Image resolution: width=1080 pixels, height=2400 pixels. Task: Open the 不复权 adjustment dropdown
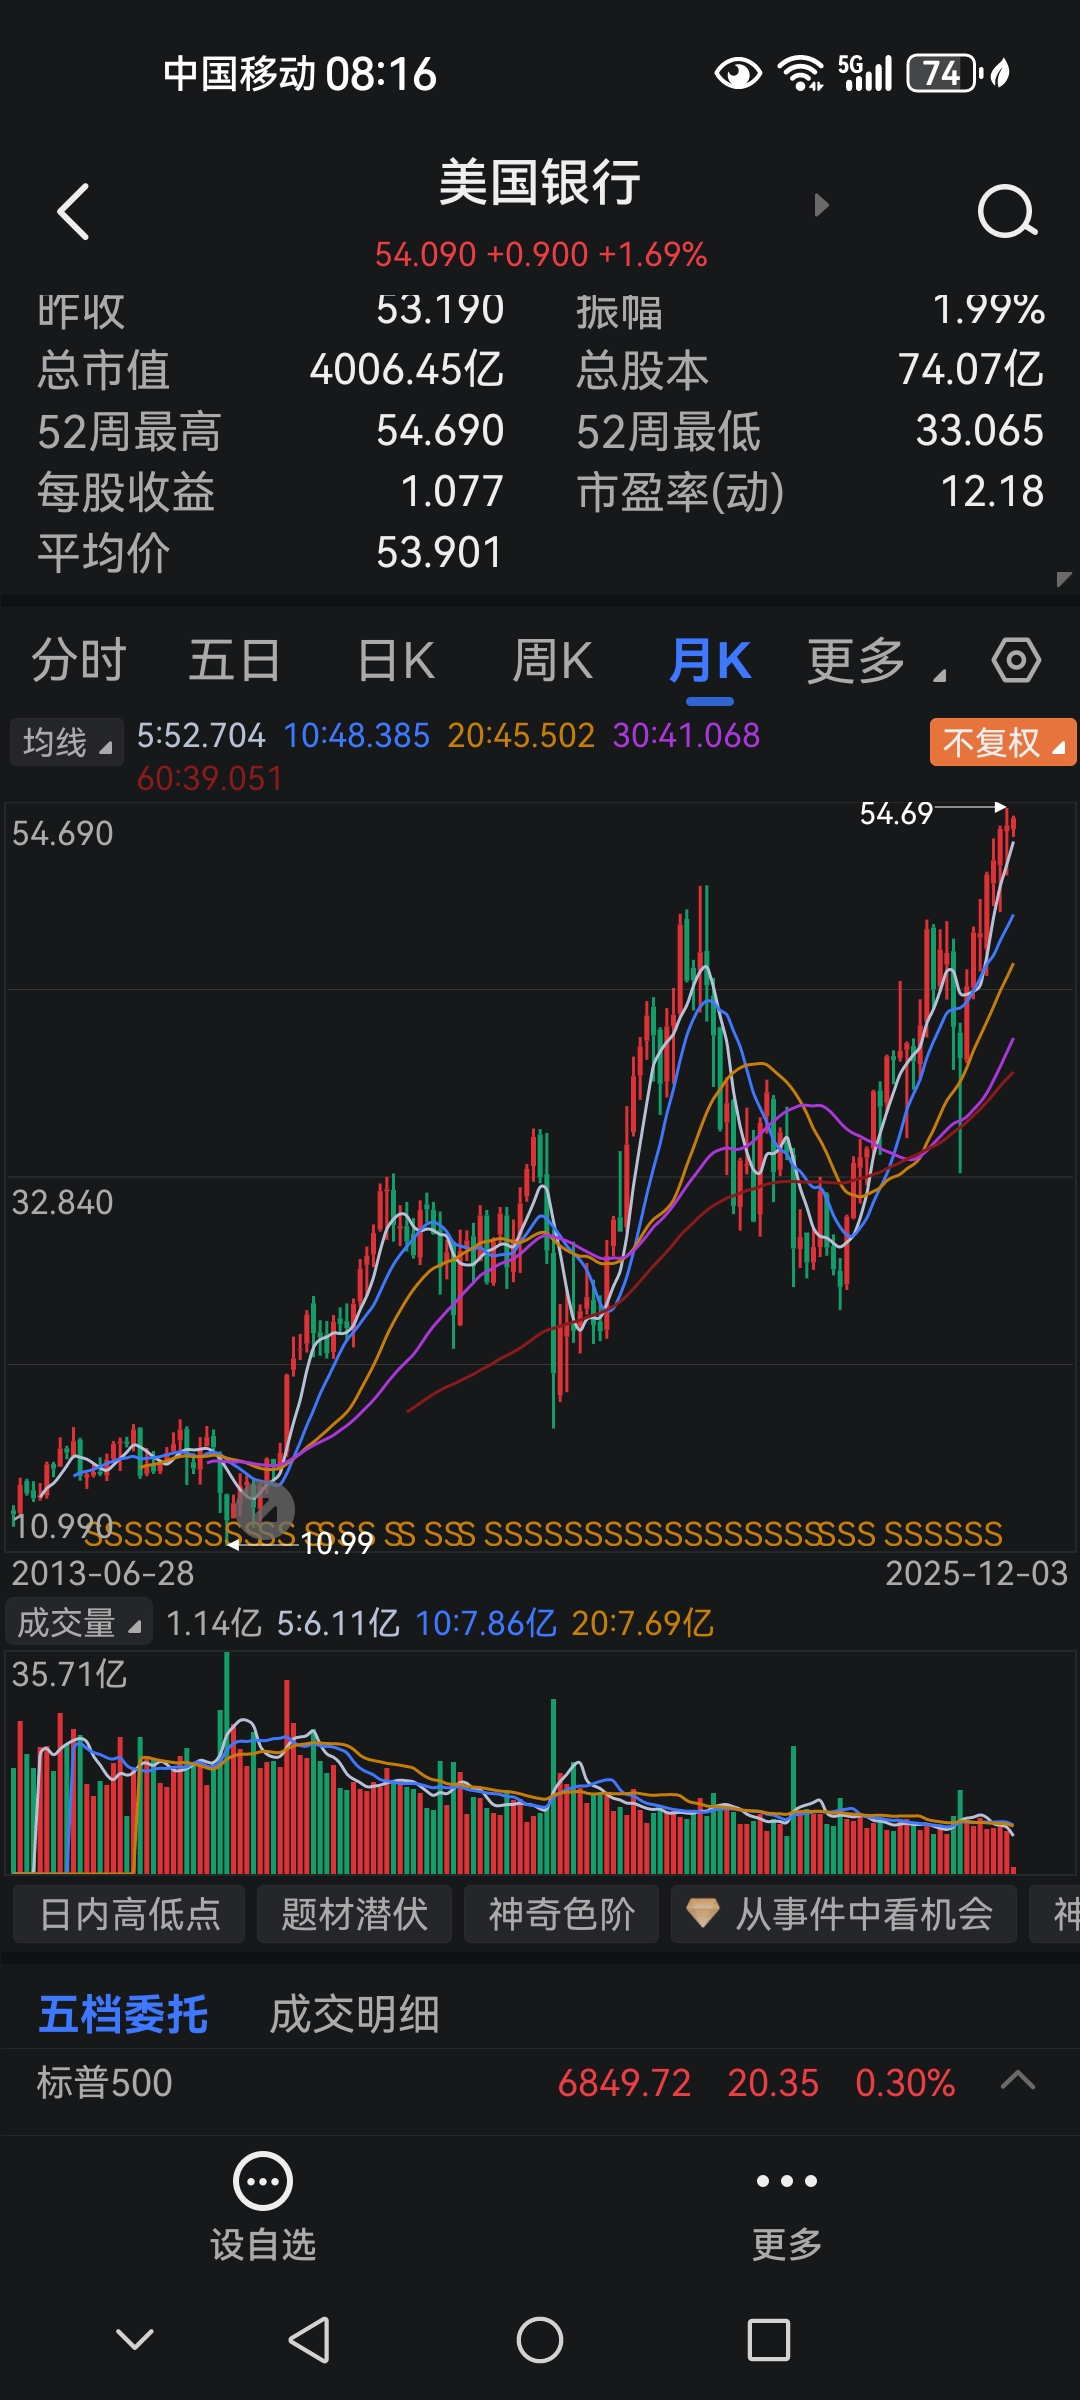tap(1003, 742)
